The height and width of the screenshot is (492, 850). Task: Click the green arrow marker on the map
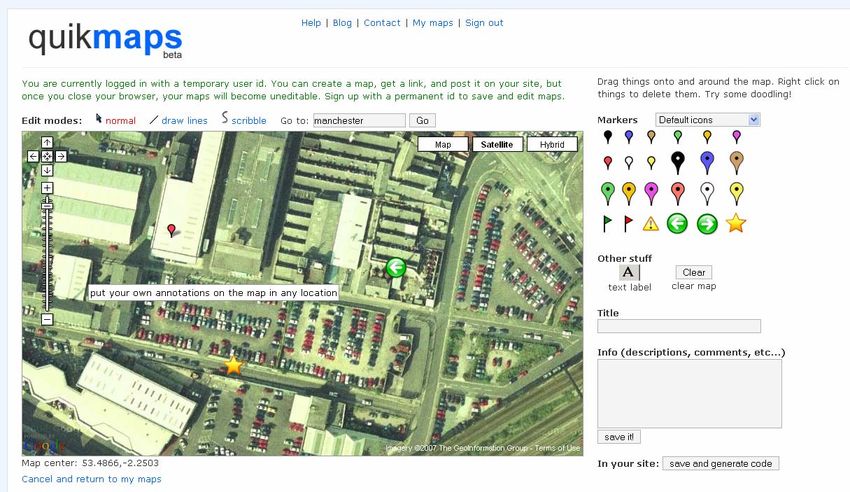(x=396, y=267)
